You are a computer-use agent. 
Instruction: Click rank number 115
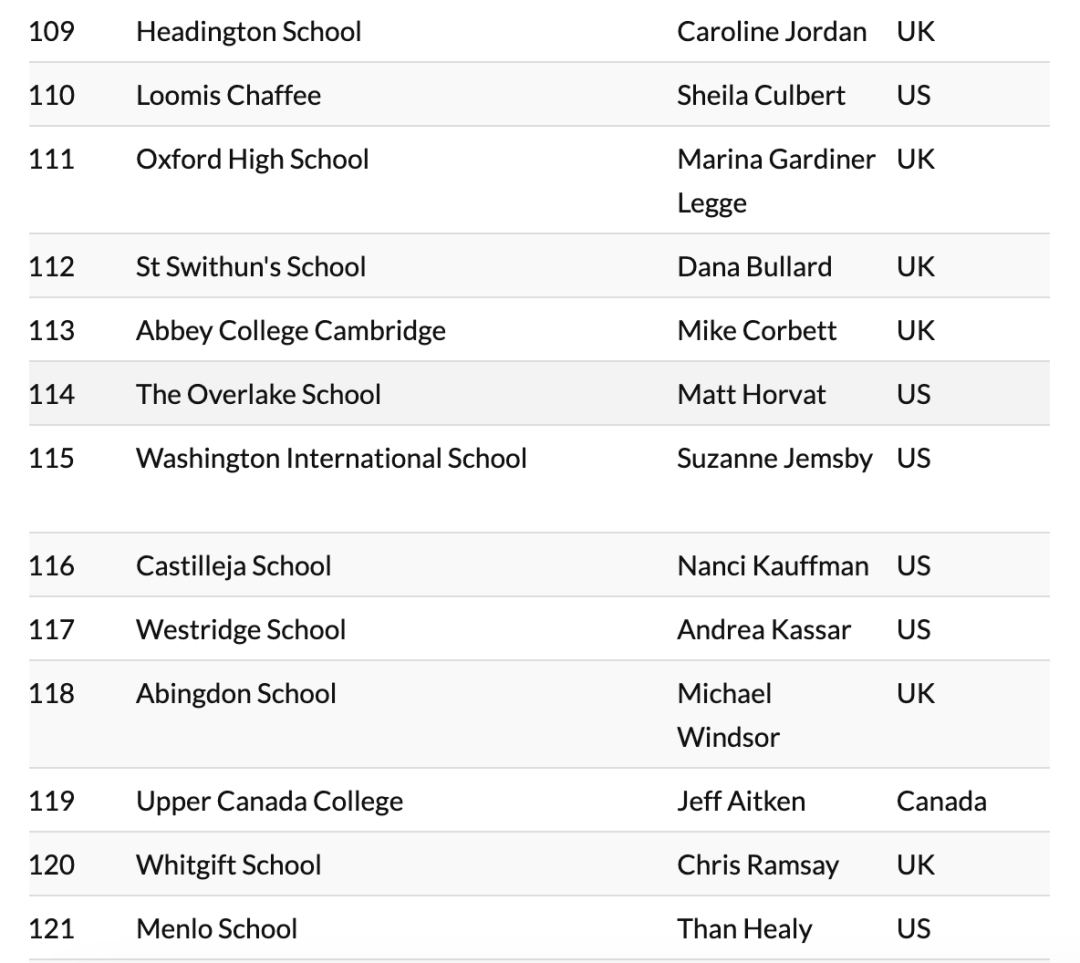pos(52,458)
